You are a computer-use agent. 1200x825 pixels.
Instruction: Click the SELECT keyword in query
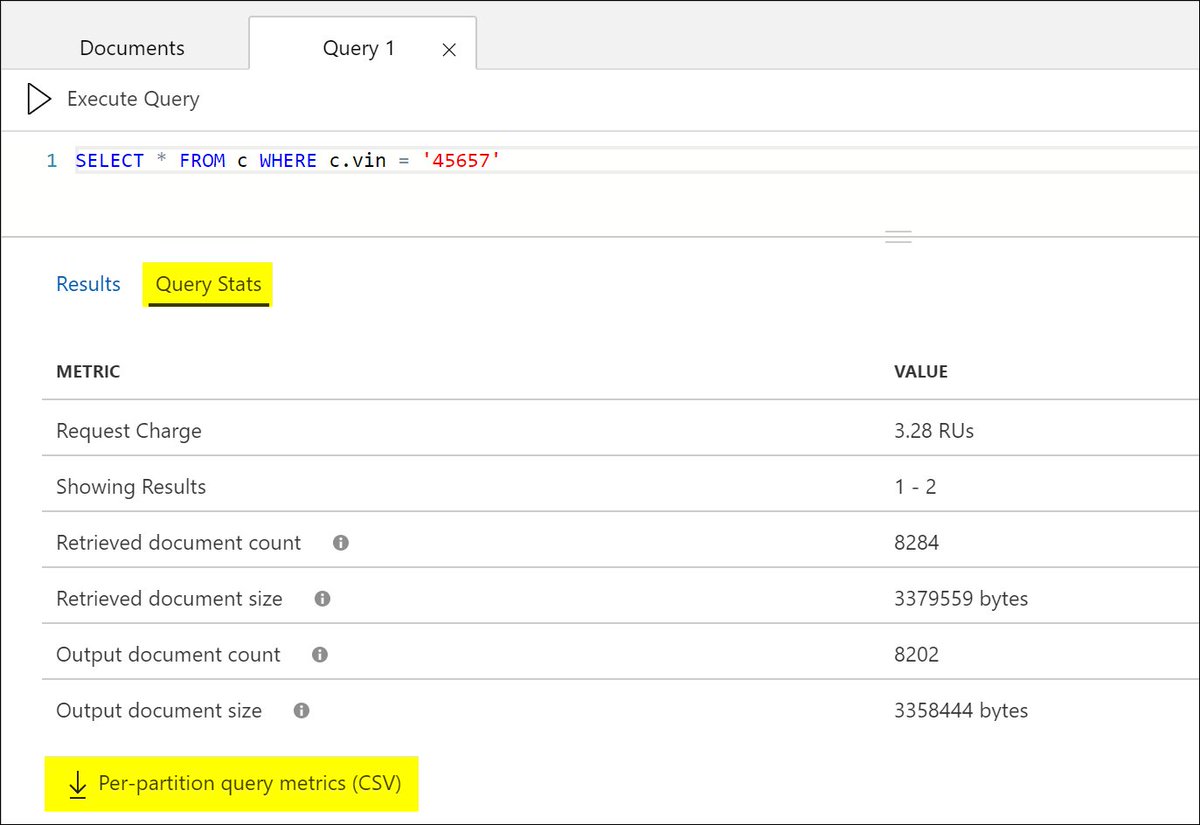[x=110, y=160]
